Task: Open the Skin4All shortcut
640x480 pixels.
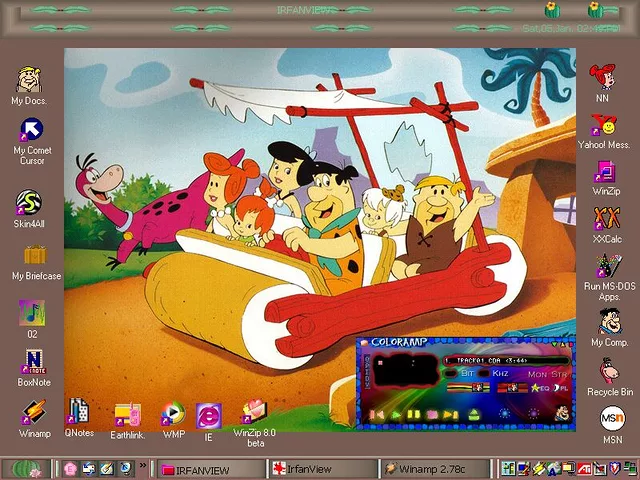Action: tap(29, 208)
